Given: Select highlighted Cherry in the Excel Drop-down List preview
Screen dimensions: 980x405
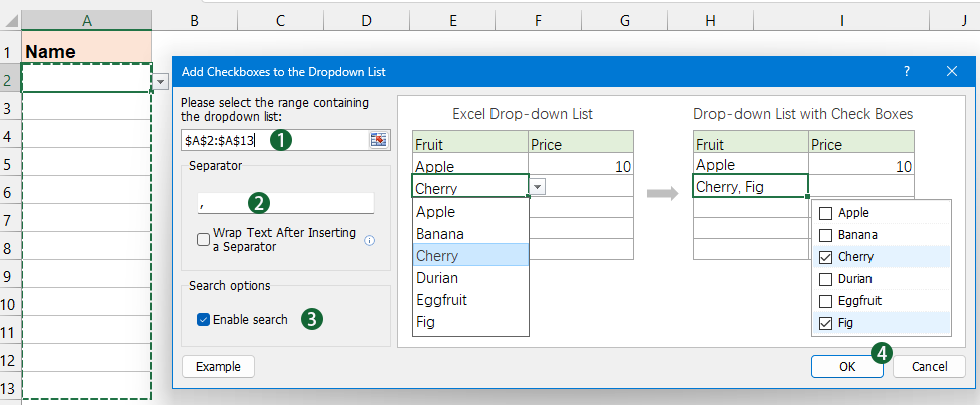Looking at the screenshot, I should click(471, 256).
